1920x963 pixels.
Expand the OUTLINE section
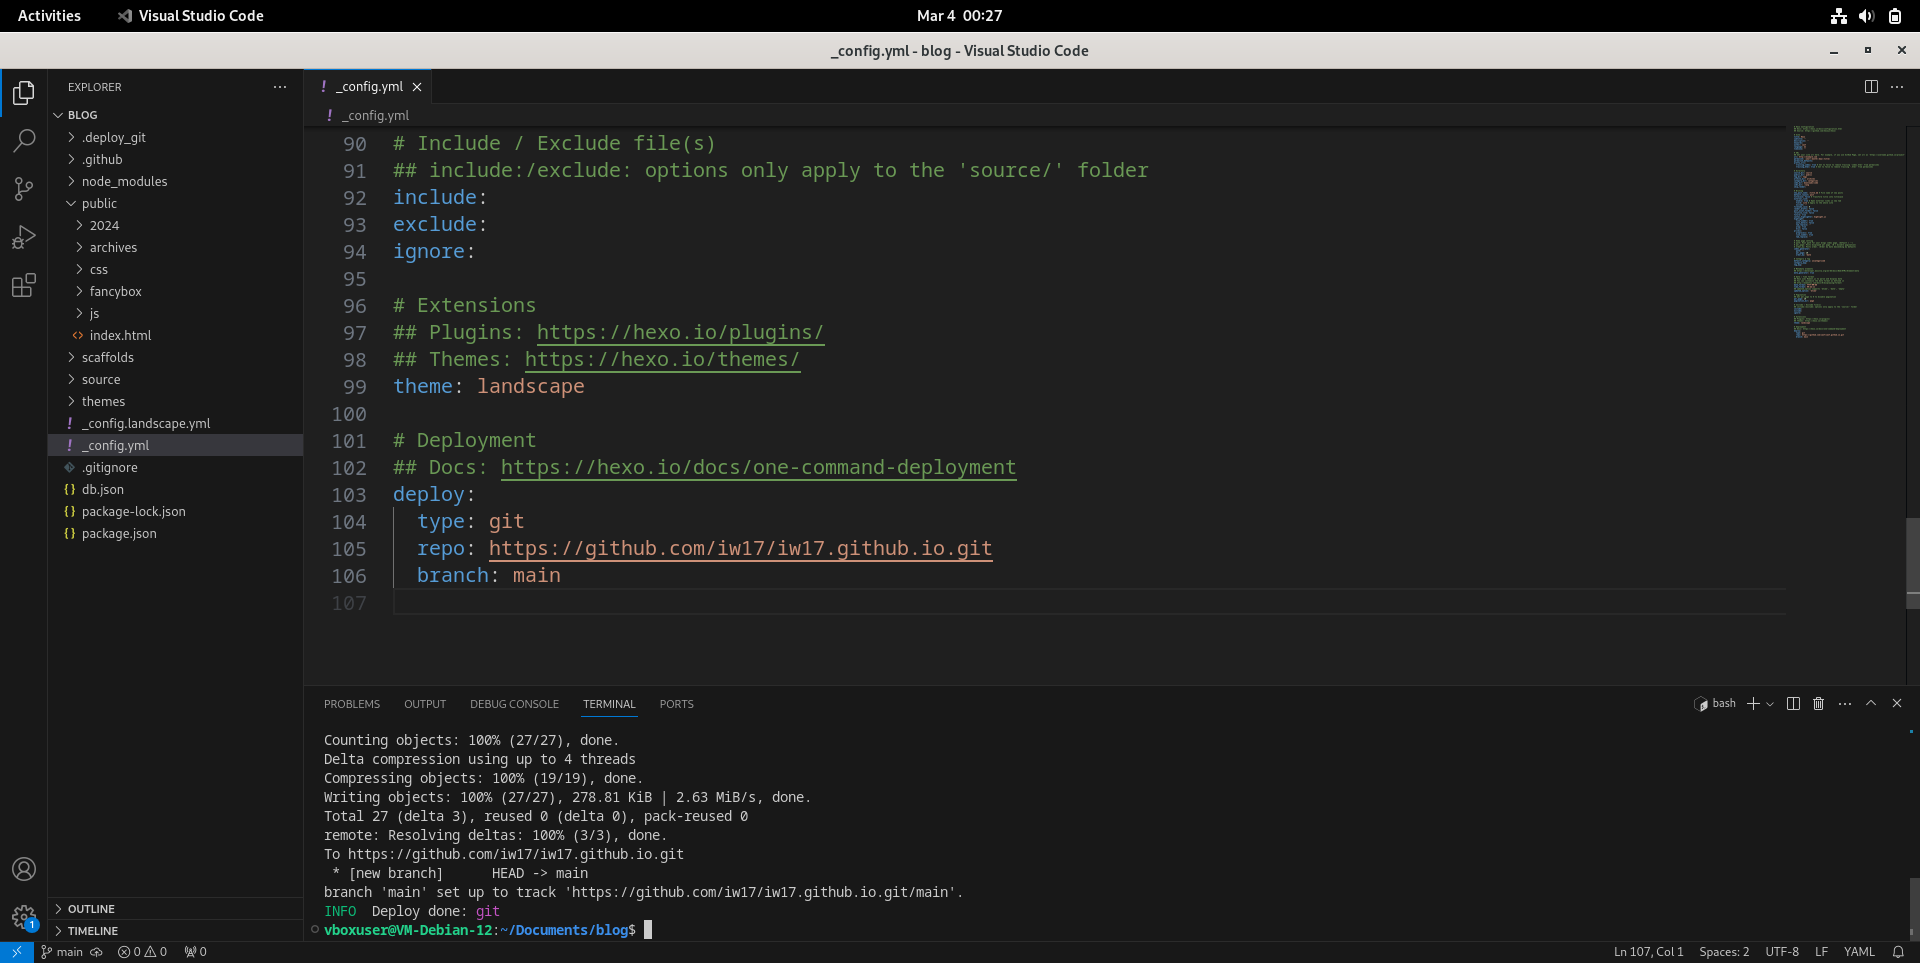click(175, 909)
